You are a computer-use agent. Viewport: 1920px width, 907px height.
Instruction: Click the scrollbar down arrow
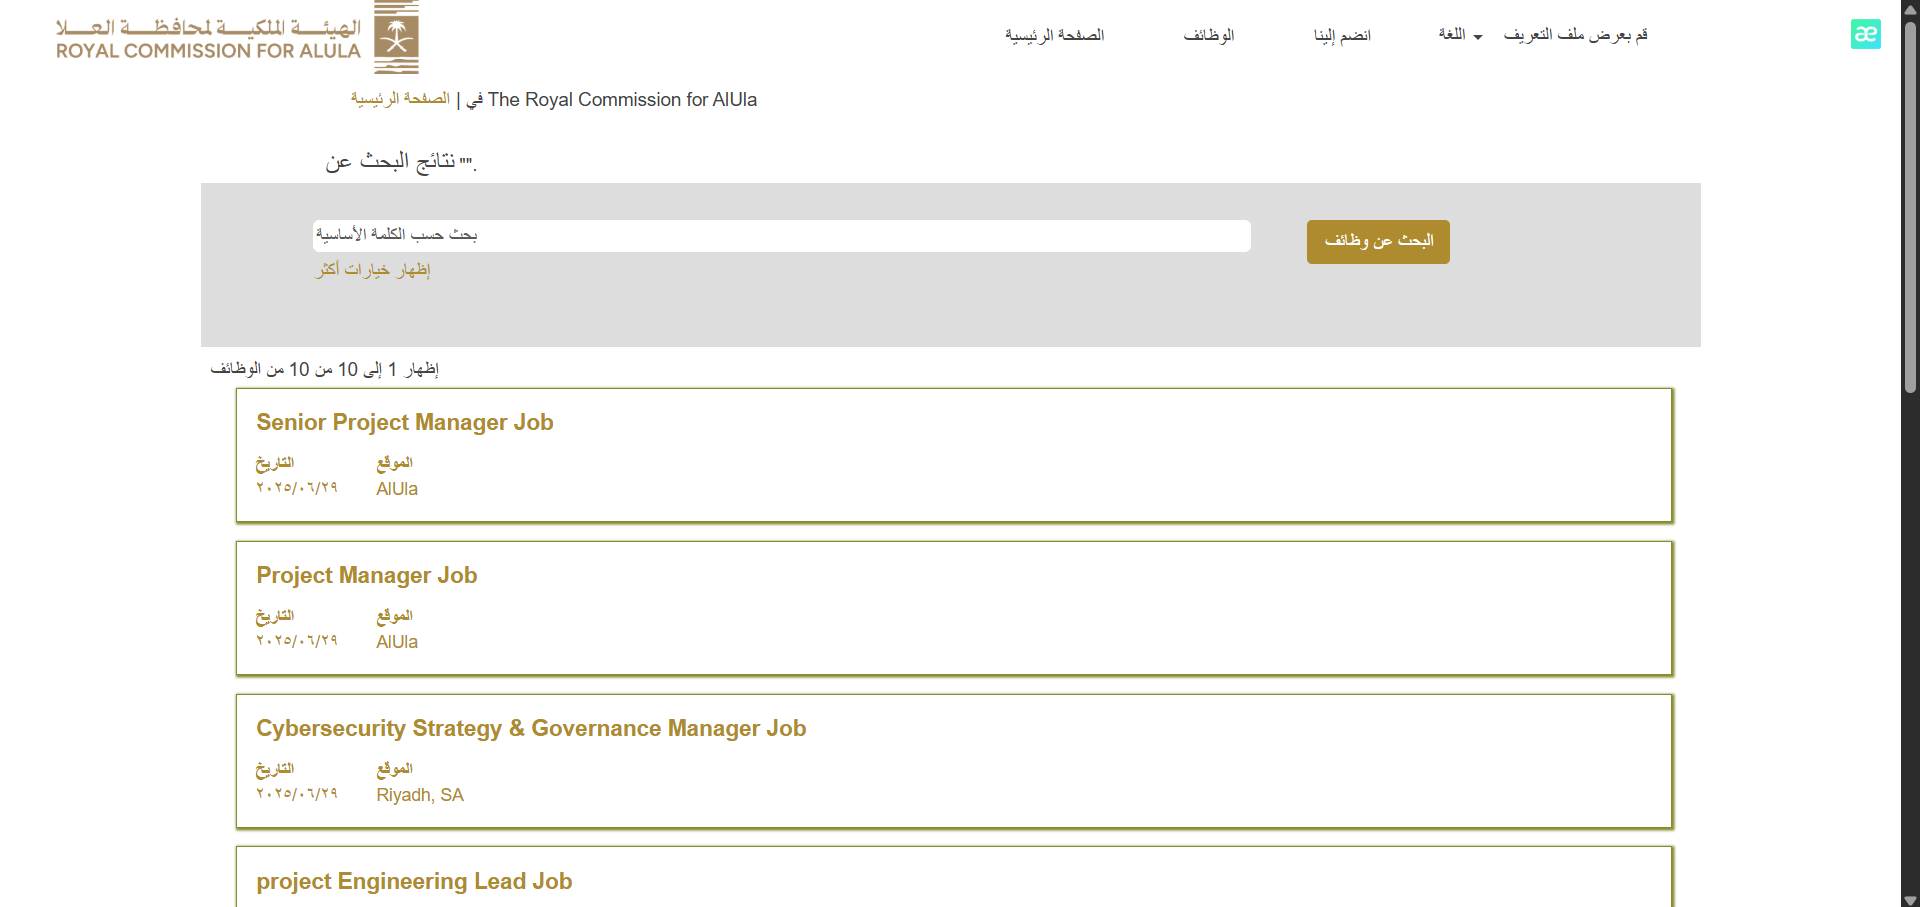(1910, 899)
